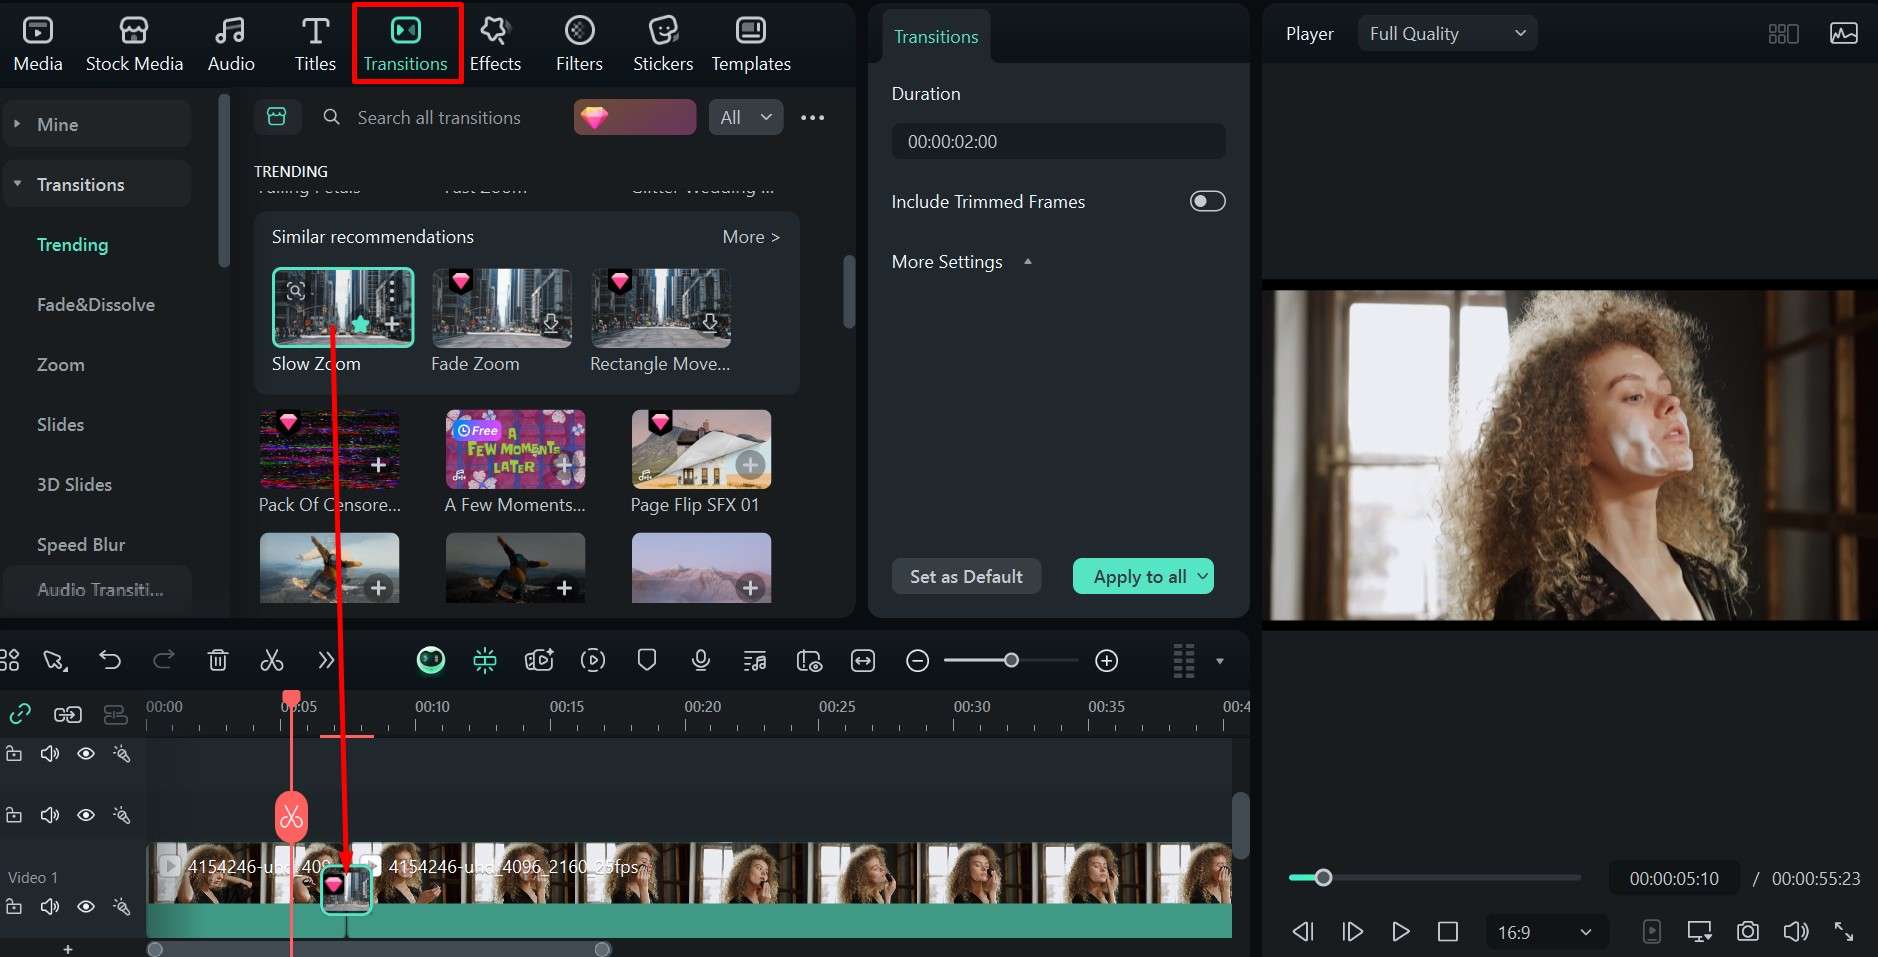Collapse the More Settings section
Screen dimensions: 1878x957
[x=1028, y=262]
